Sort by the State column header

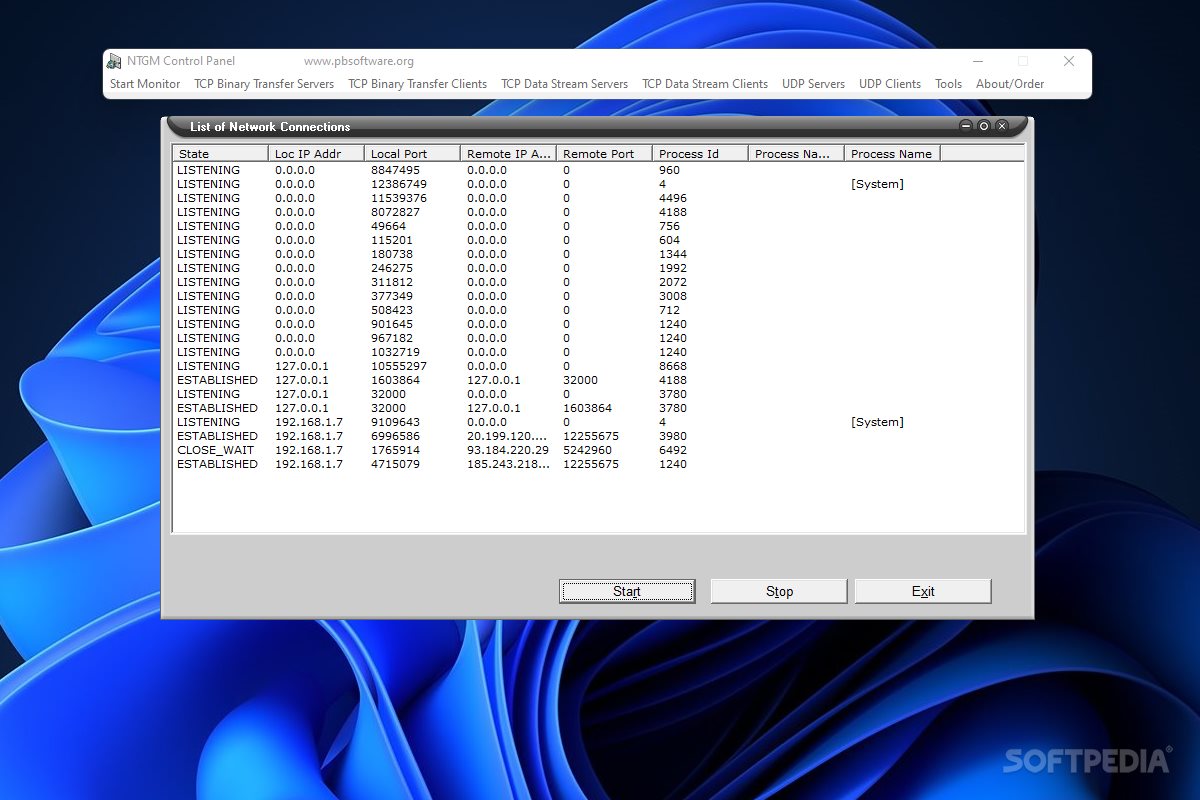220,154
